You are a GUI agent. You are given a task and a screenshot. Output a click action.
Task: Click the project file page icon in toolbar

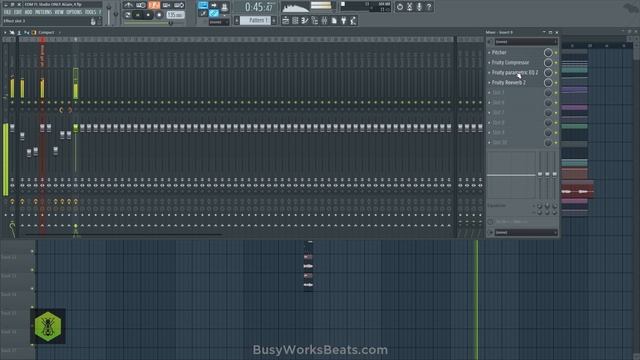(334, 20)
